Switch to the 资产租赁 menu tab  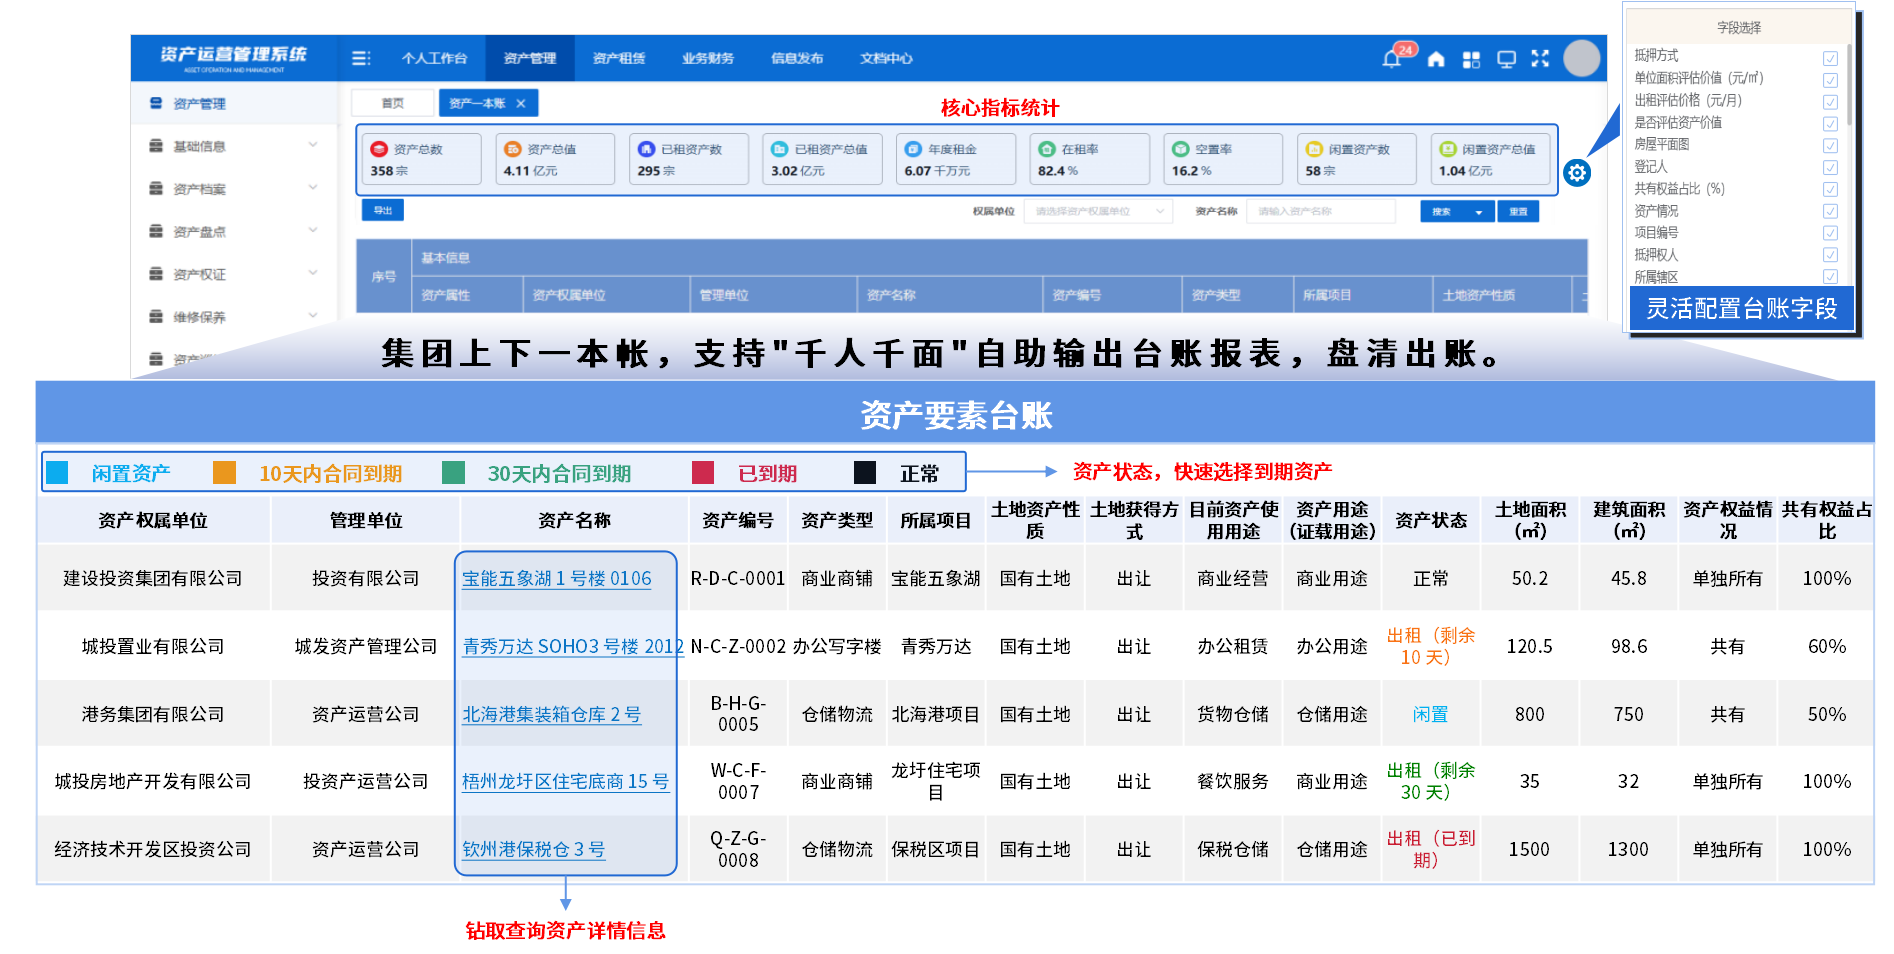[620, 58]
